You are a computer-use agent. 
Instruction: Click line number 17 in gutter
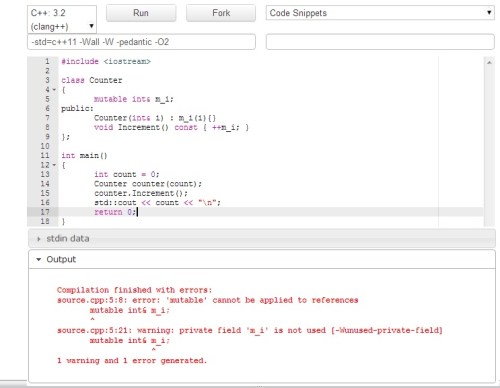tap(45, 212)
